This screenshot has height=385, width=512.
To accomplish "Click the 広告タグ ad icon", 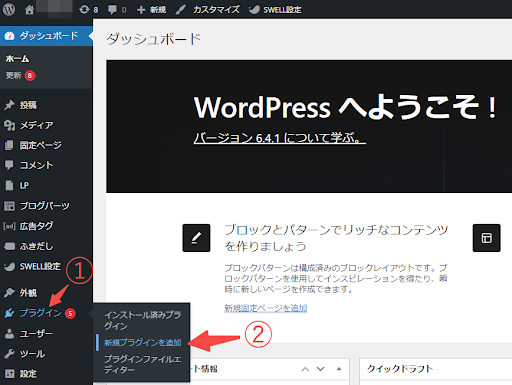I will 9,226.
